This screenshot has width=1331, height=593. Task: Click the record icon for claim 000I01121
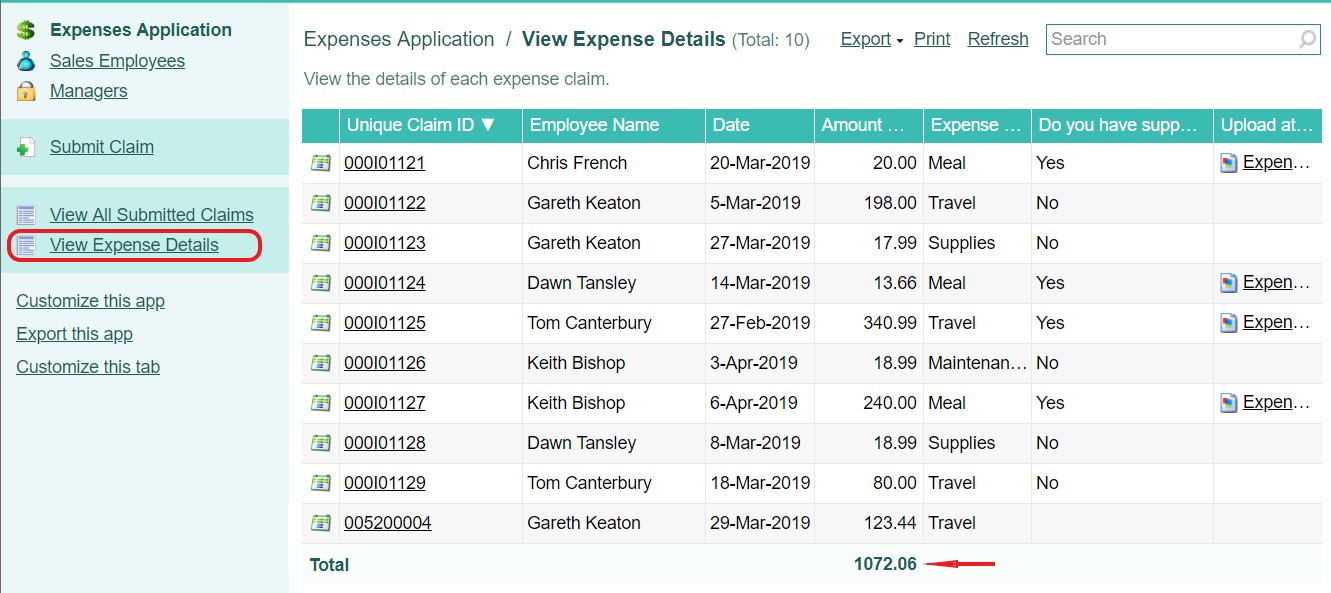[320, 163]
